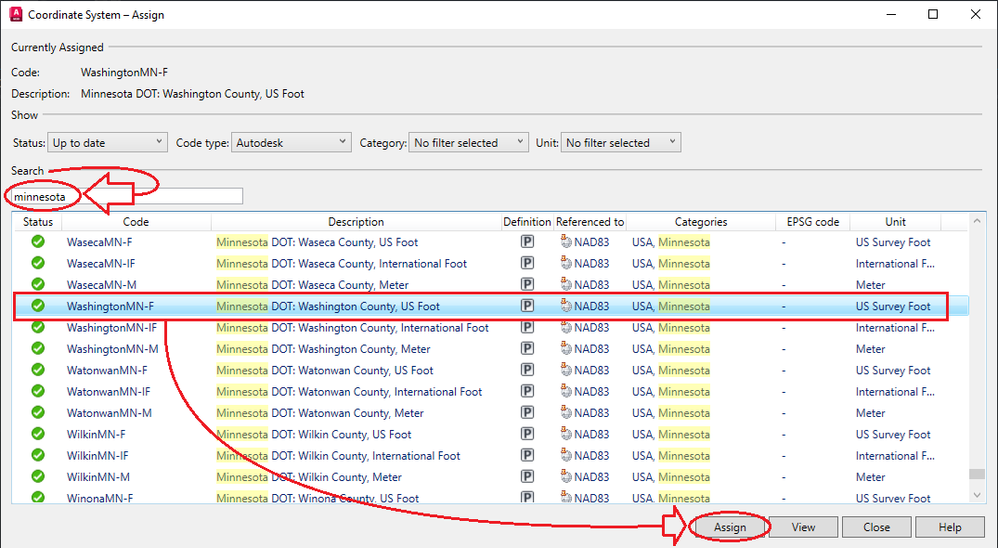
Task: Open the Status filter dropdown
Action: 107,143
